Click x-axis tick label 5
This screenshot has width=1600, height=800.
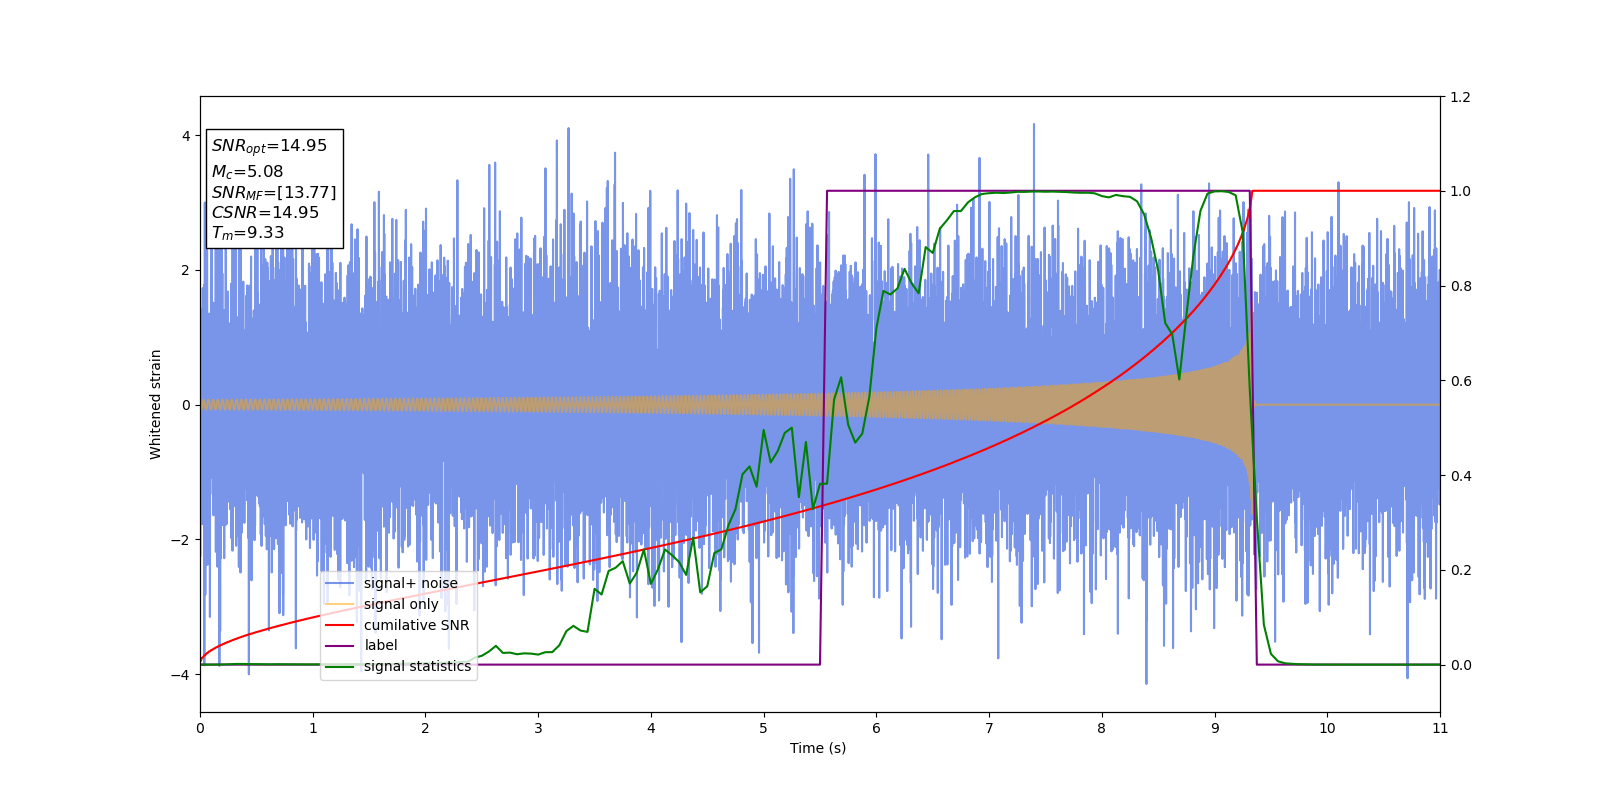click(764, 728)
